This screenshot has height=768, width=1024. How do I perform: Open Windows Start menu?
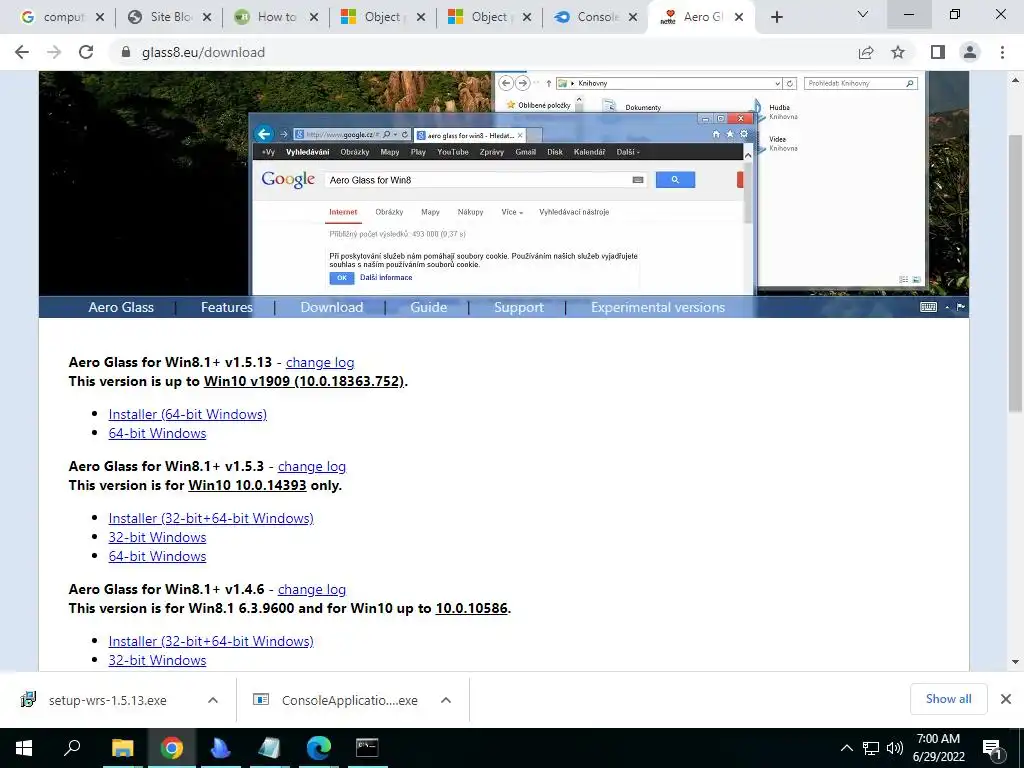(24, 748)
